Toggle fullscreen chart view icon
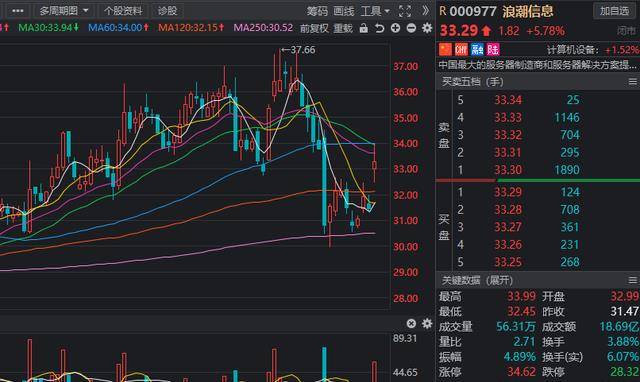This screenshot has height=382, width=640. click(404, 11)
